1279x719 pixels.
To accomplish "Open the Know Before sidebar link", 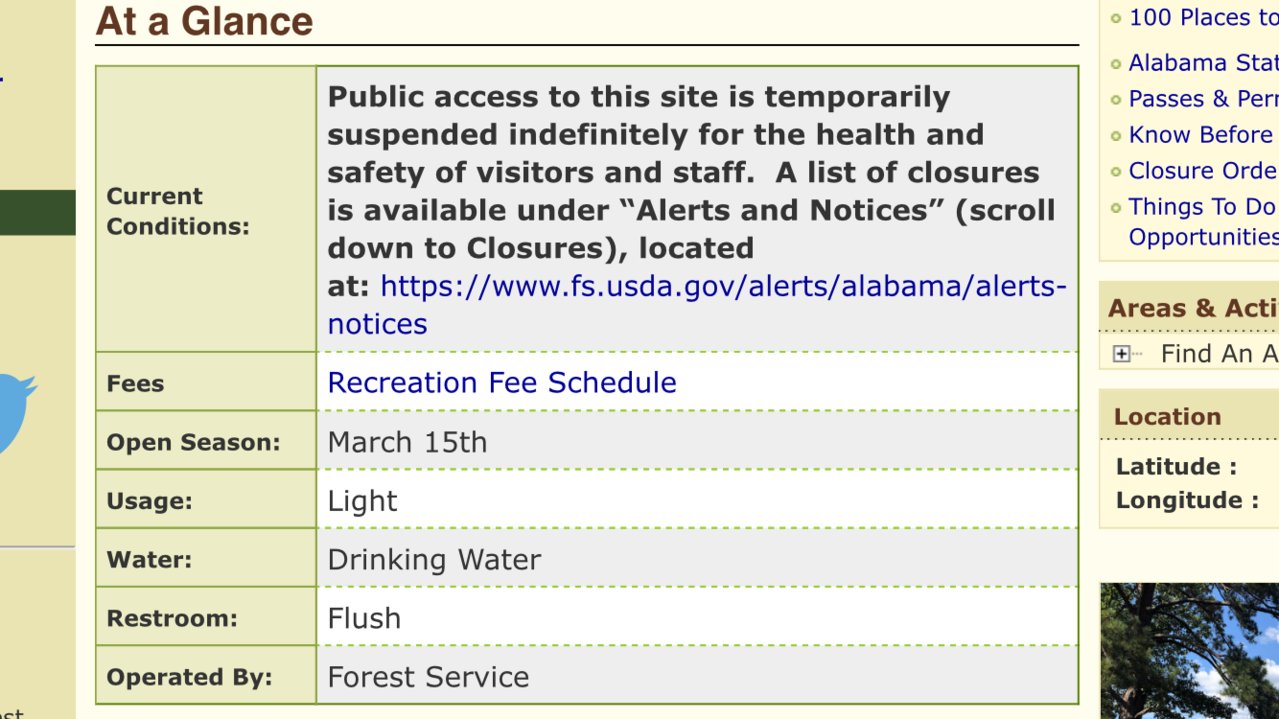I will pos(1203,134).
